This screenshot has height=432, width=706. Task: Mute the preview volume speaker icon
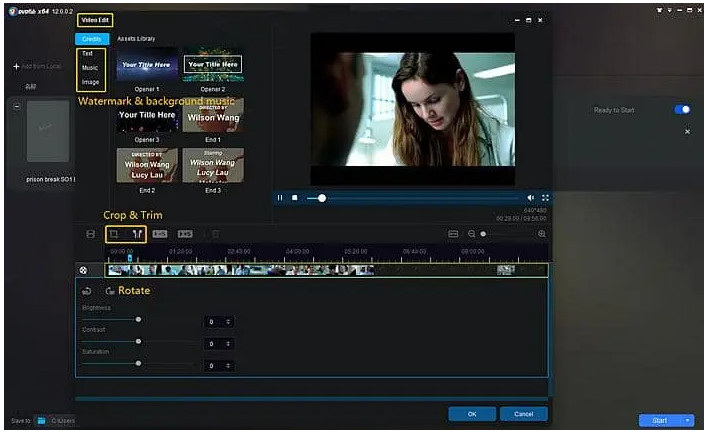[x=530, y=198]
